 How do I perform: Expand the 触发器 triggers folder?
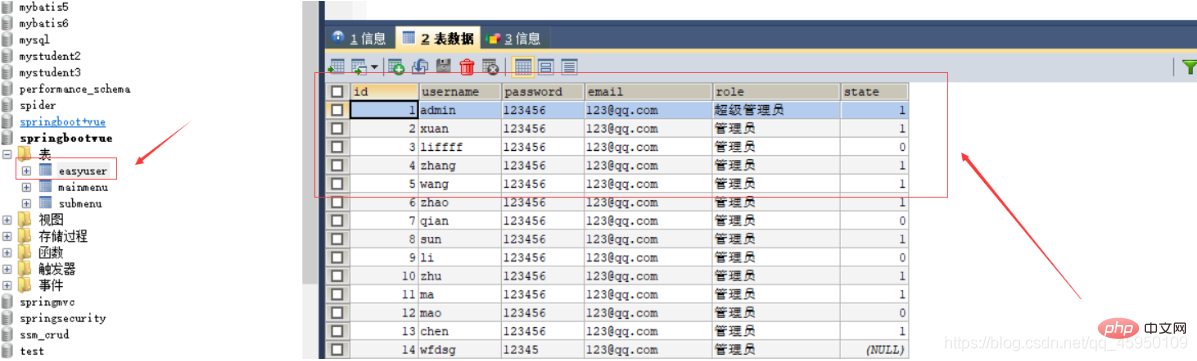click(7, 269)
